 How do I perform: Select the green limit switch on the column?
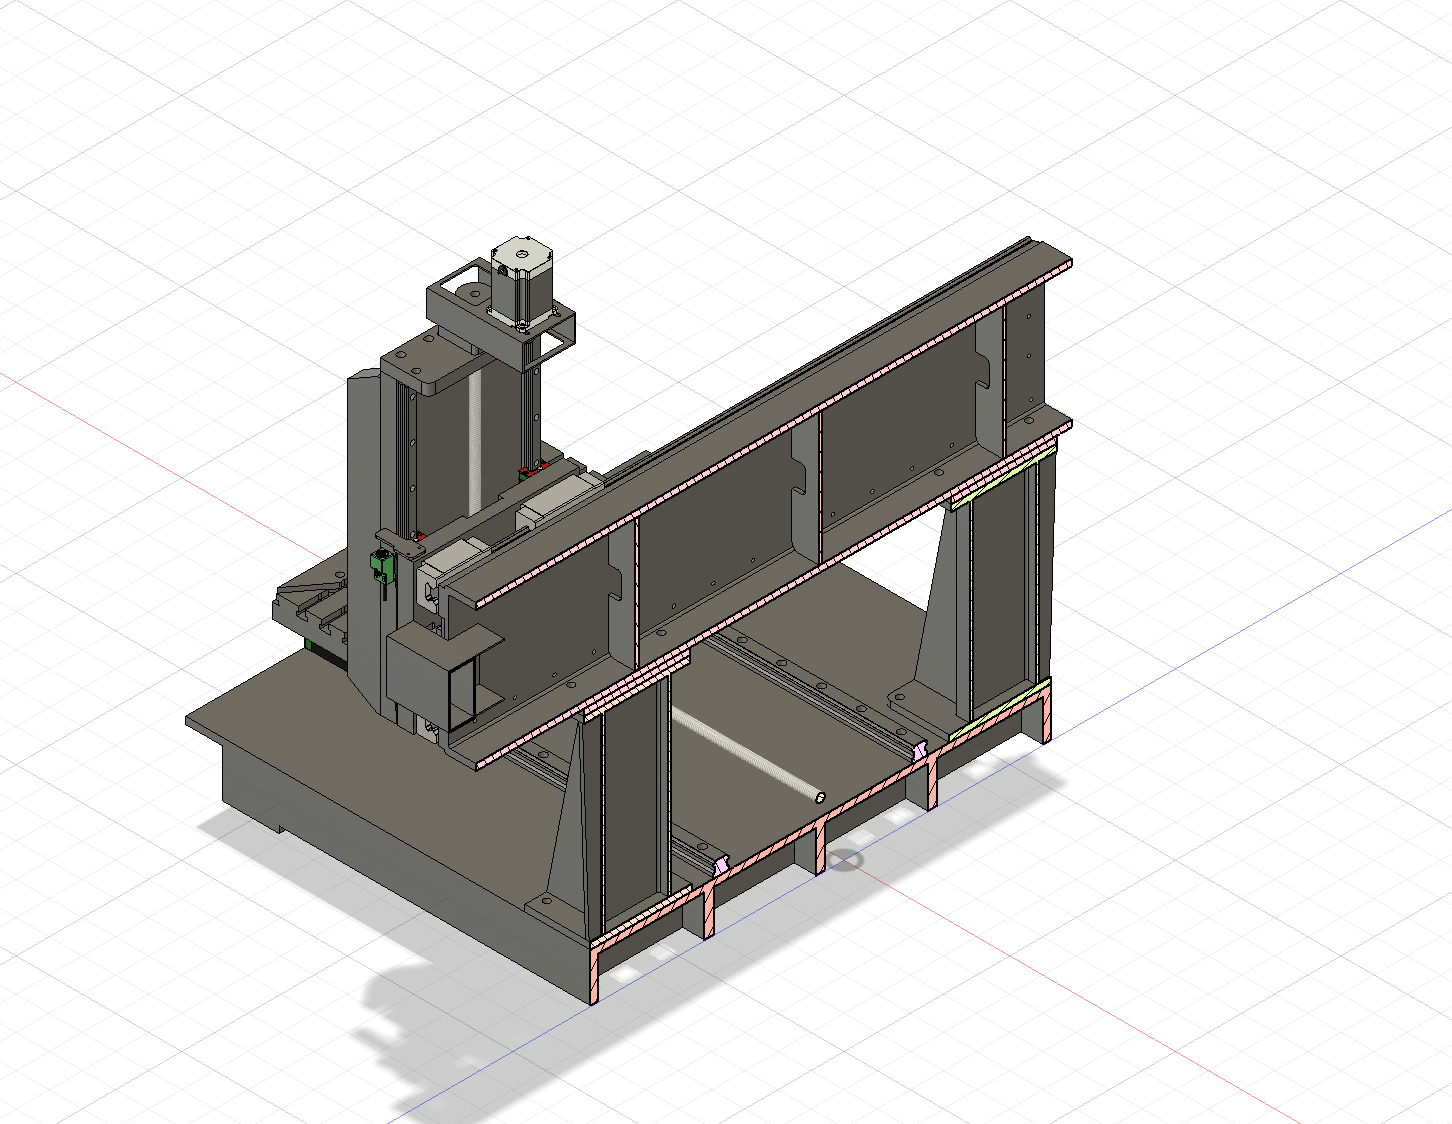[380, 565]
